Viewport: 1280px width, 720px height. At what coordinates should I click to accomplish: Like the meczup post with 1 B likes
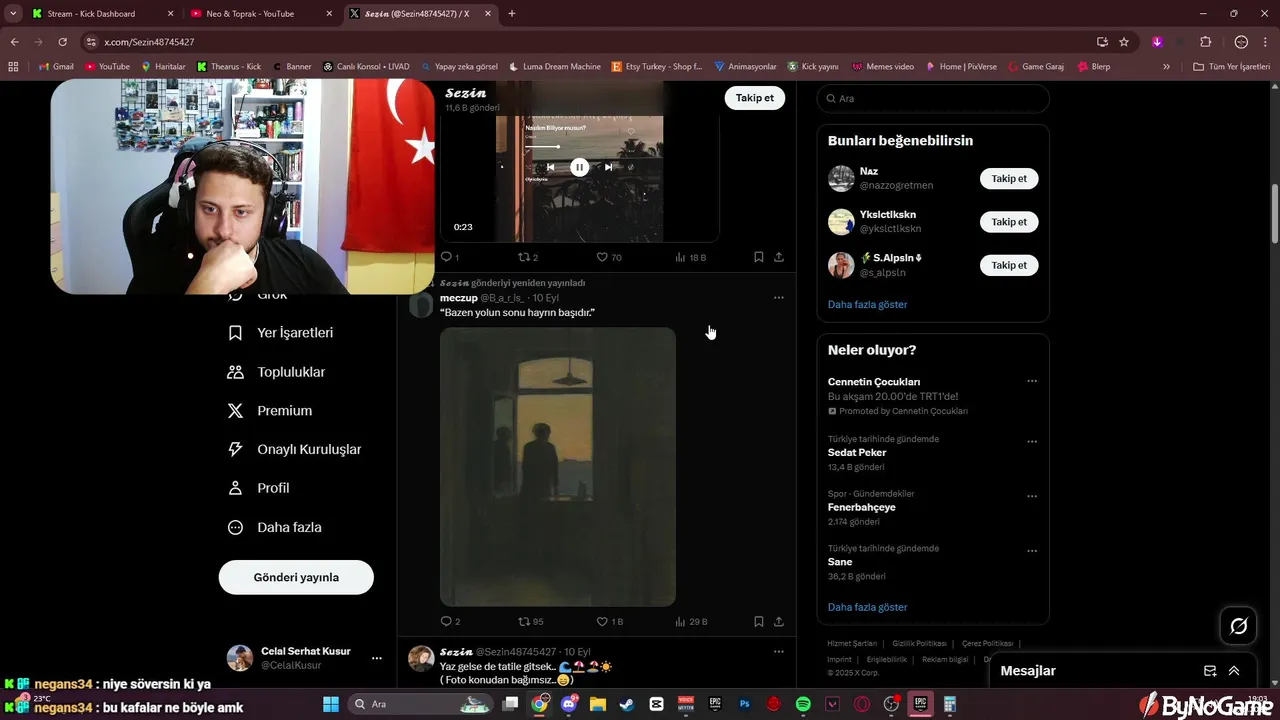[x=609, y=621]
